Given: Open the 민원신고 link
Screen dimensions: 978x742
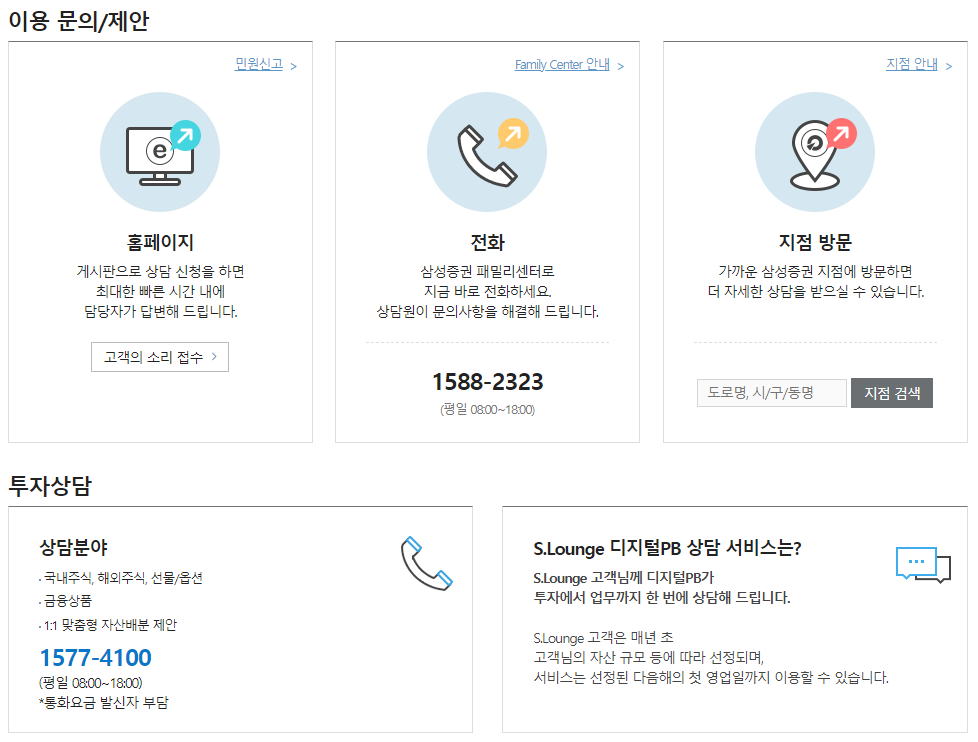Looking at the screenshot, I should tap(259, 64).
